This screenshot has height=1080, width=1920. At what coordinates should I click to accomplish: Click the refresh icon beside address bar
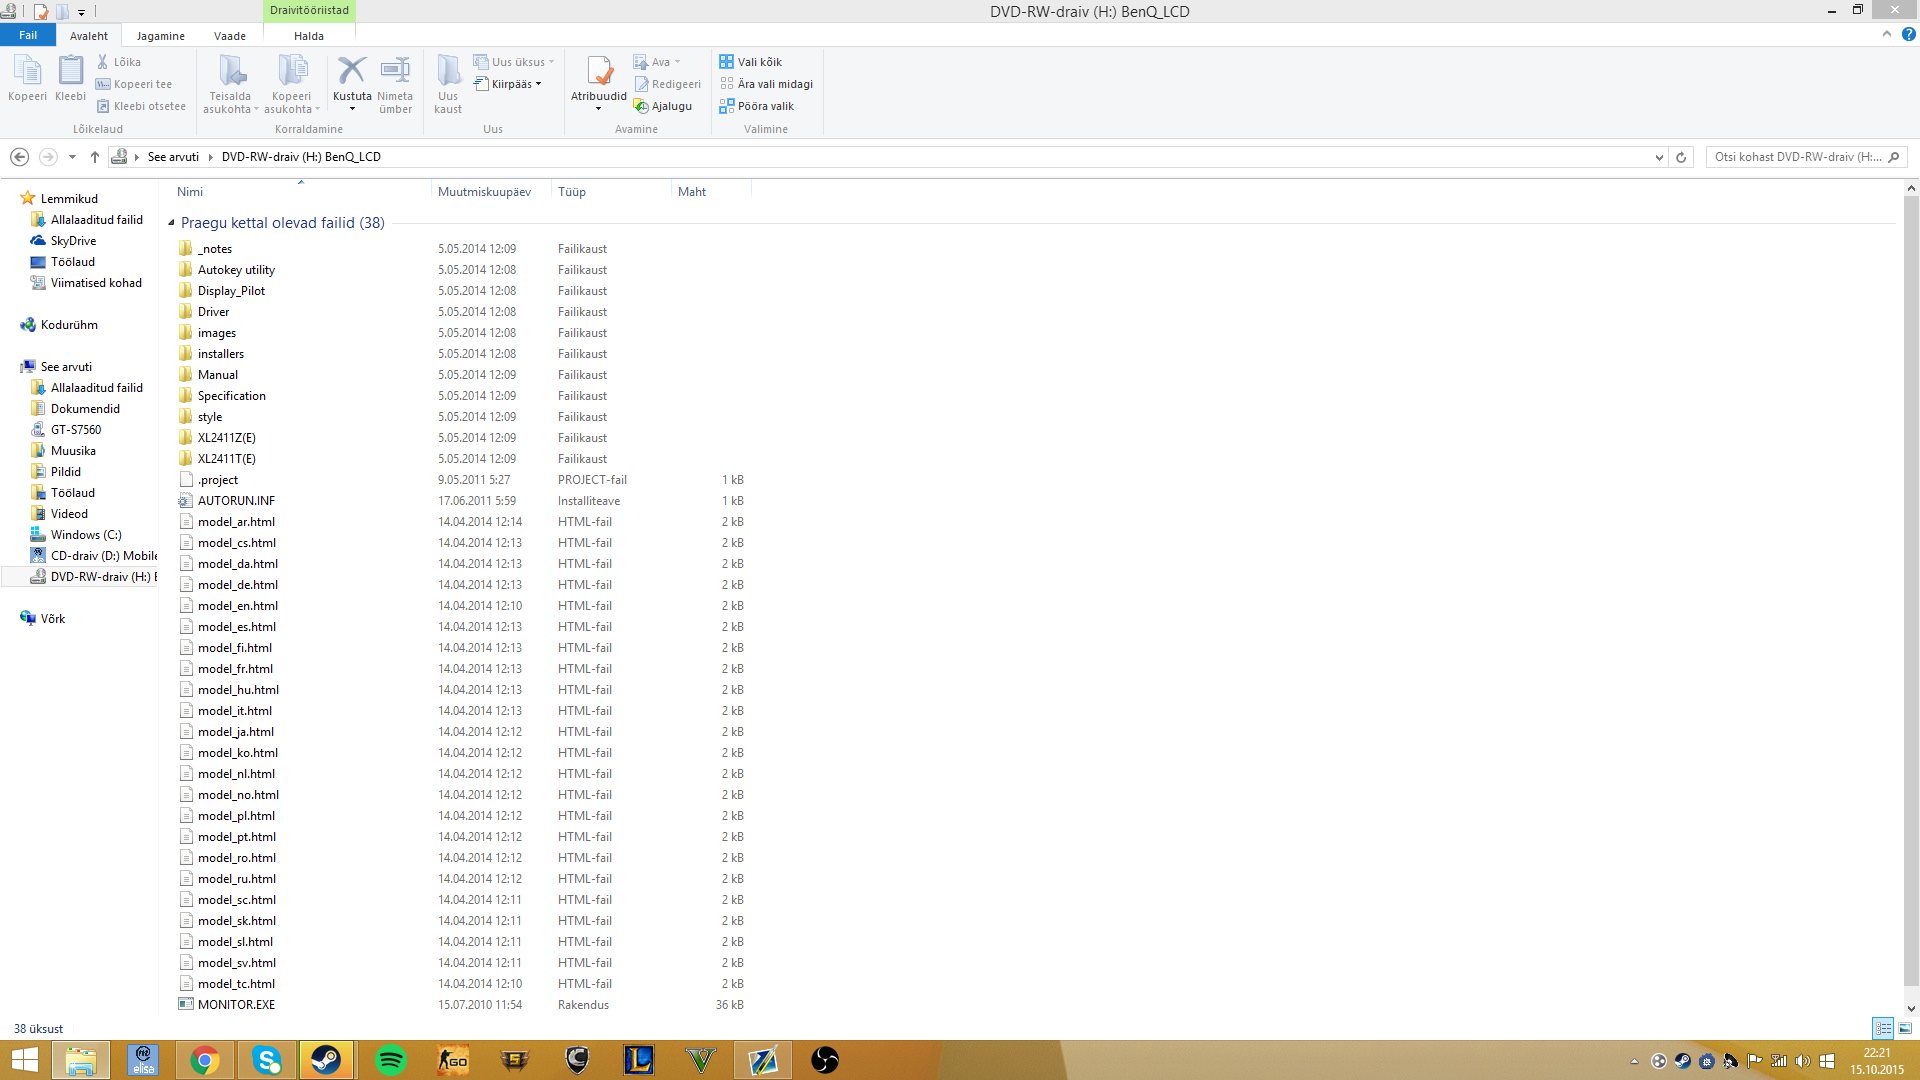(1681, 157)
